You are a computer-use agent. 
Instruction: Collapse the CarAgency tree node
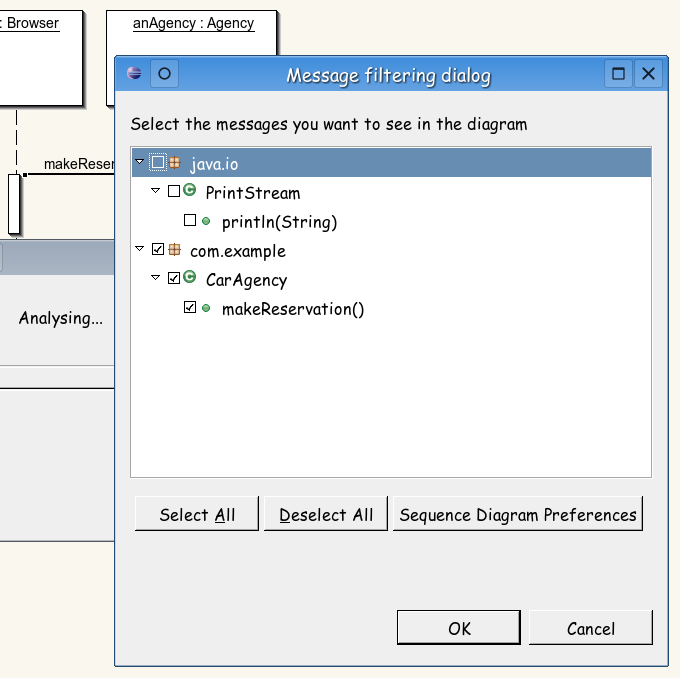pyautogui.click(x=156, y=277)
